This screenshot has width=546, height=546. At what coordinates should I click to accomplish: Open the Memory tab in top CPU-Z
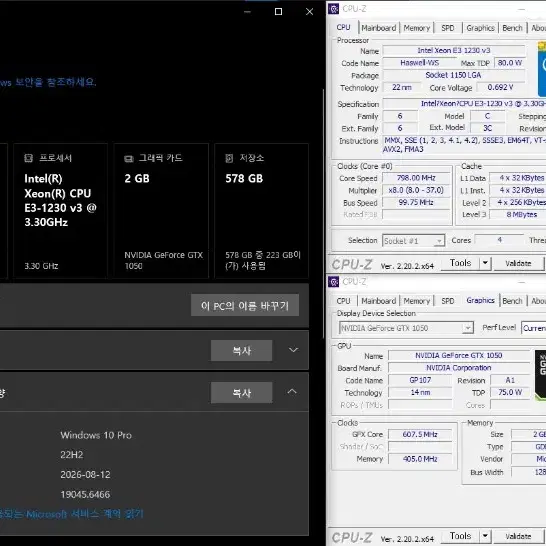tap(416, 28)
